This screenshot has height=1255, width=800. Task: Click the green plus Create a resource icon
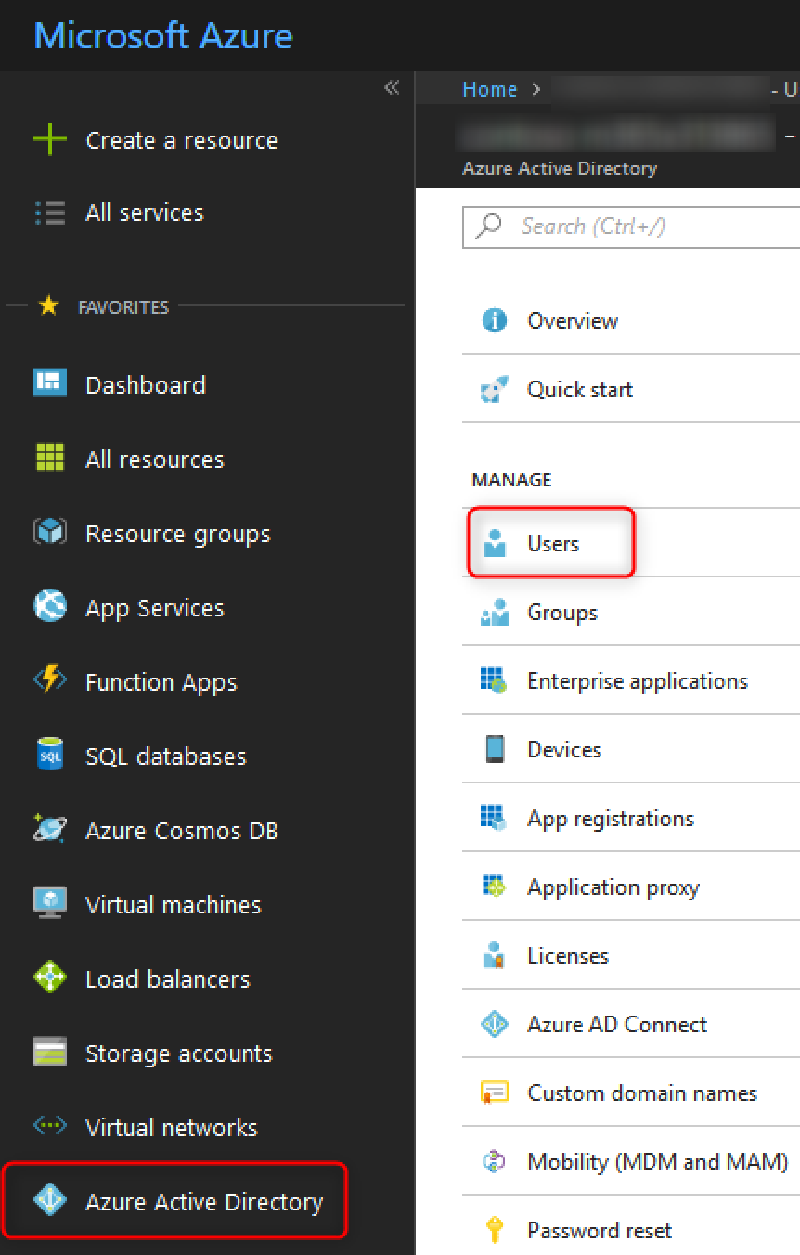(x=50, y=141)
